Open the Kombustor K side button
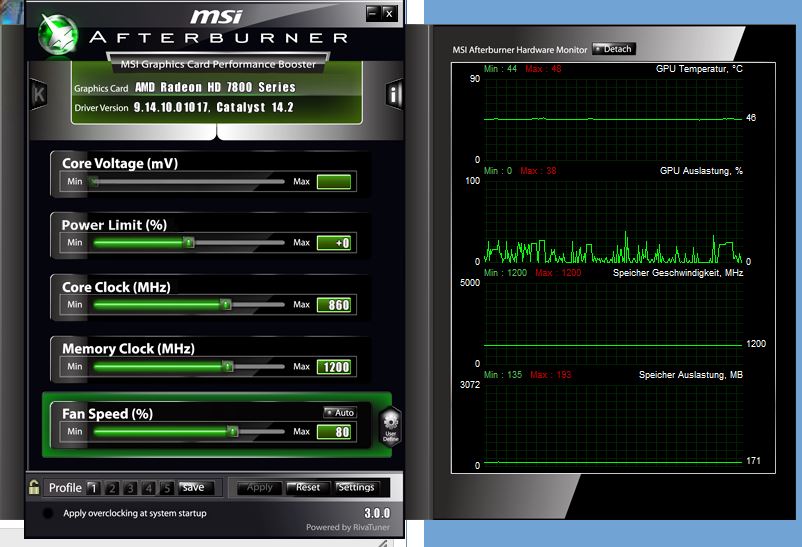Screen dimensions: 802x547 click(39, 94)
